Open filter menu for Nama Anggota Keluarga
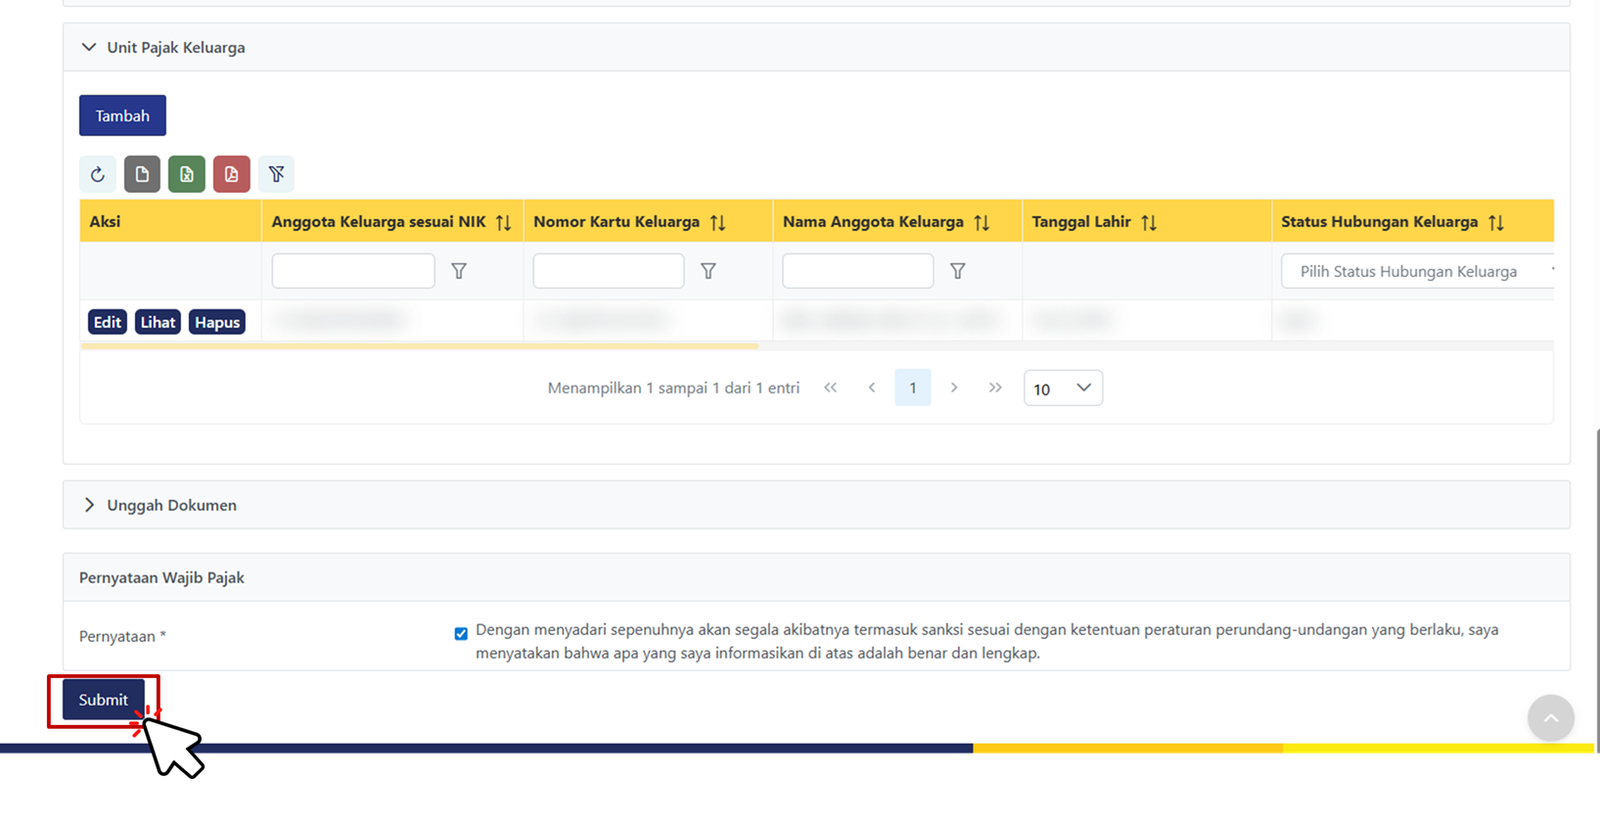The width and height of the screenshot is (1600, 822). [x=957, y=271]
